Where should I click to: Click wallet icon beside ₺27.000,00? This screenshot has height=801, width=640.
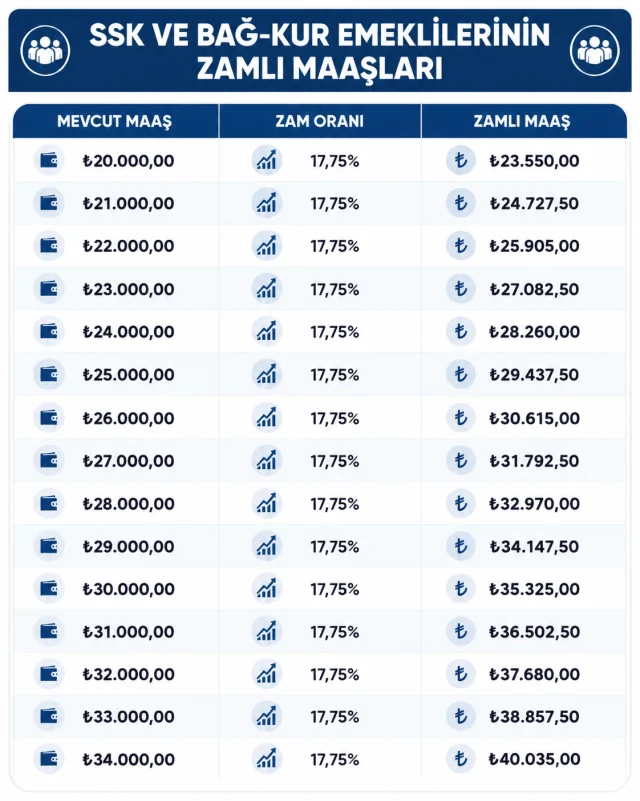pos(49,461)
